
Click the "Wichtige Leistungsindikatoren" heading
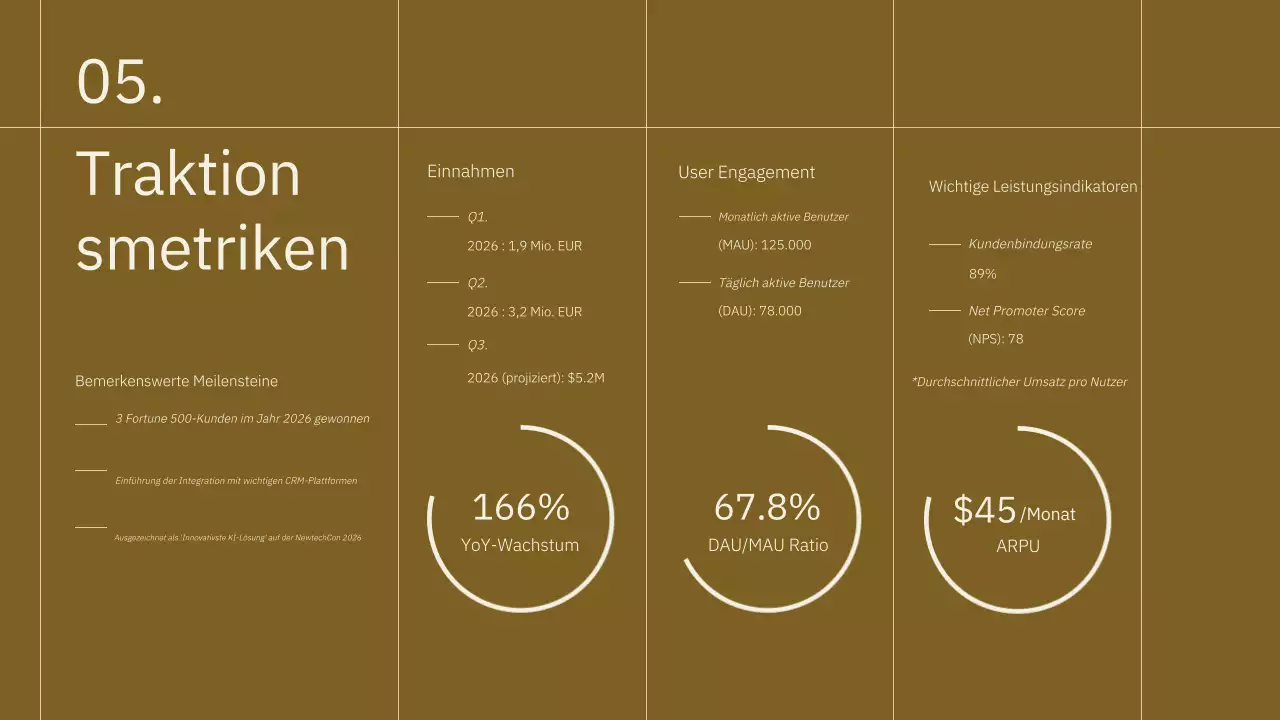click(1032, 187)
